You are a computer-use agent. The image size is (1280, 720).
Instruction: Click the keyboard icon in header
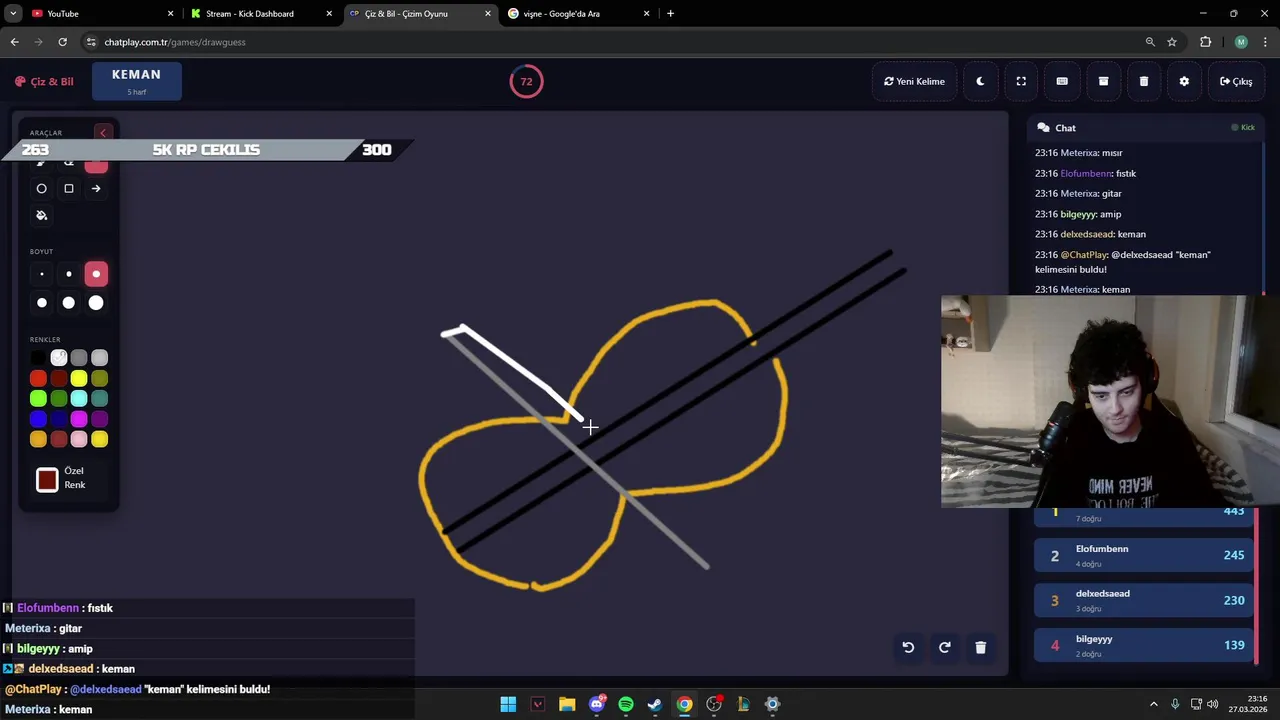pos(1062,81)
